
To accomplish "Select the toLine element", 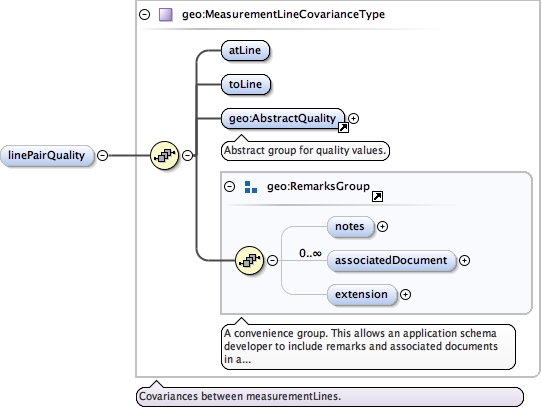I will [245, 84].
